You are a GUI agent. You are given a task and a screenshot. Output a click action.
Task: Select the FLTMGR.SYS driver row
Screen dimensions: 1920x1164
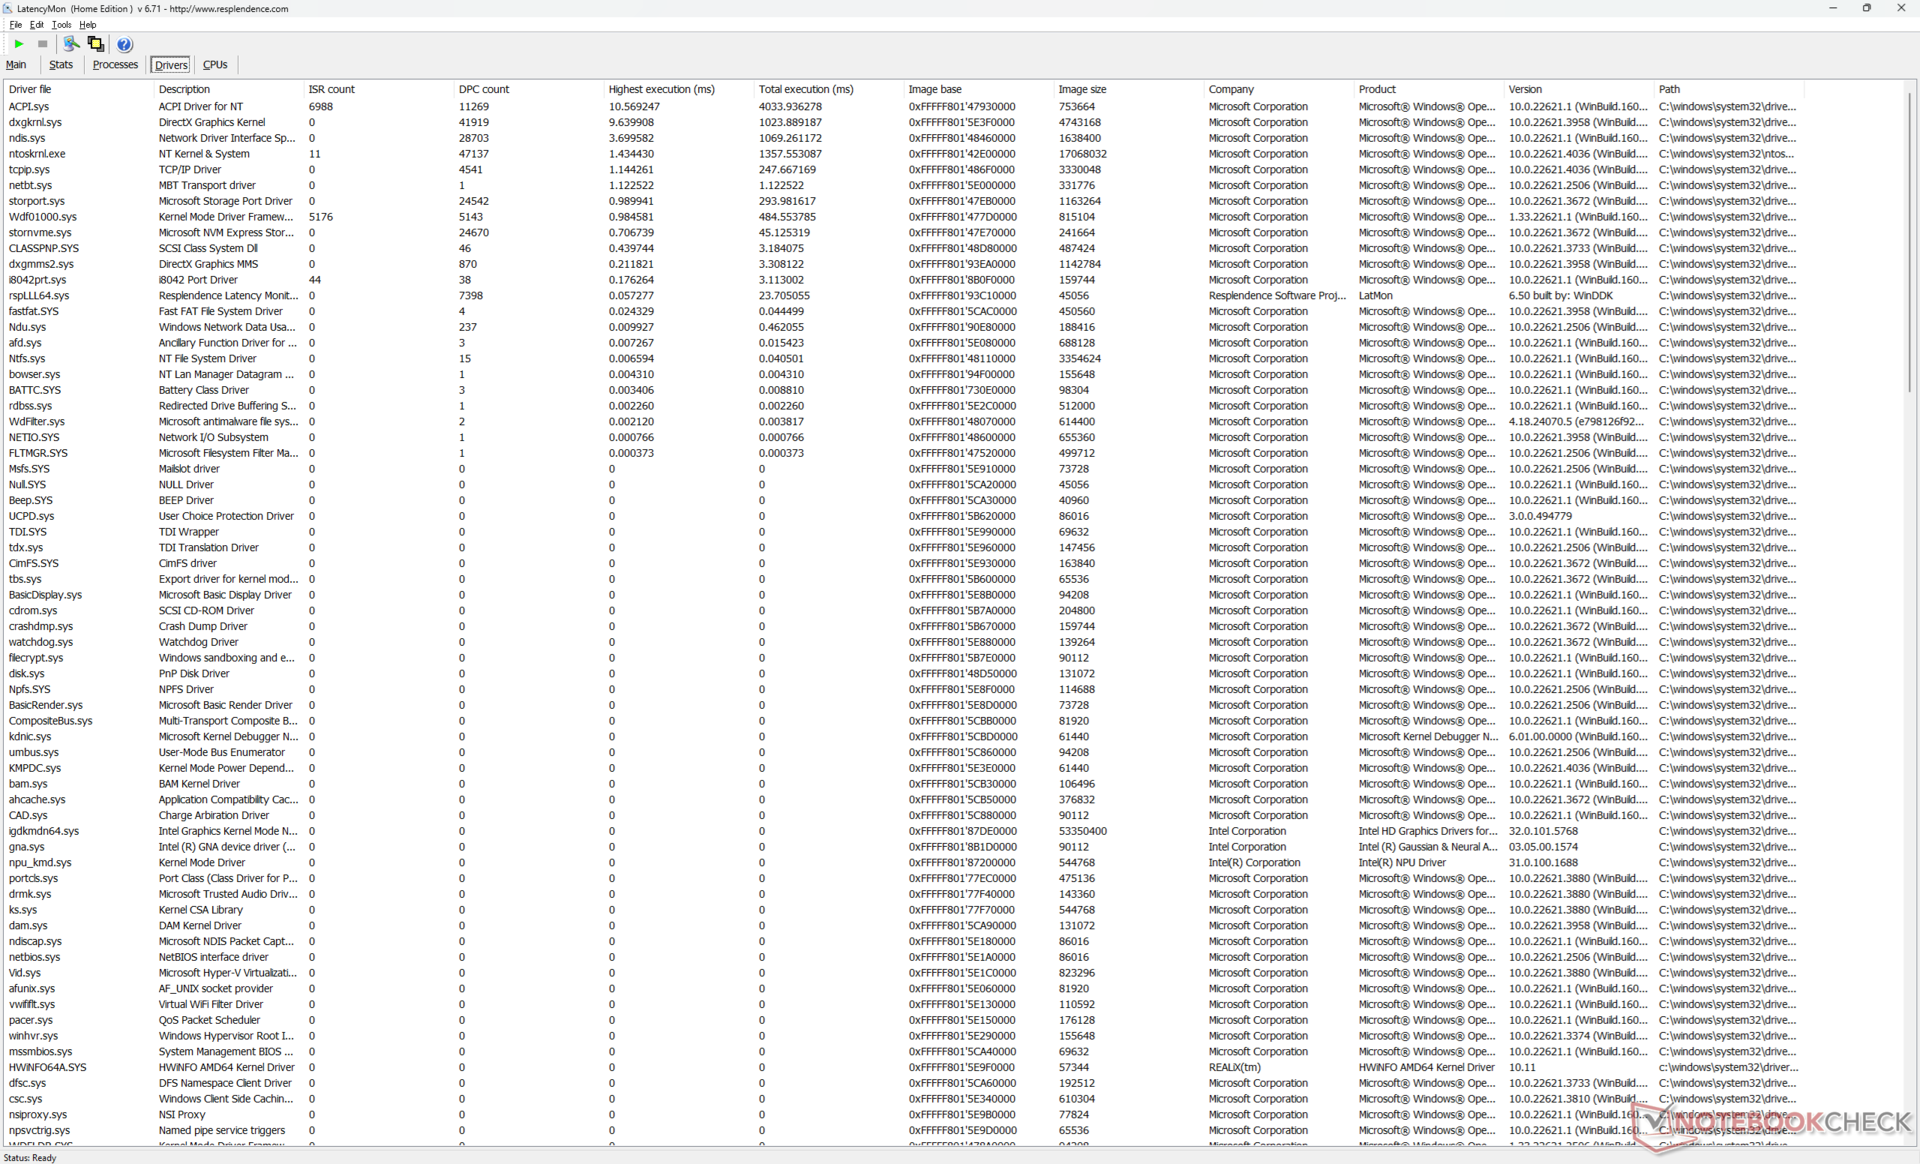[x=903, y=453]
